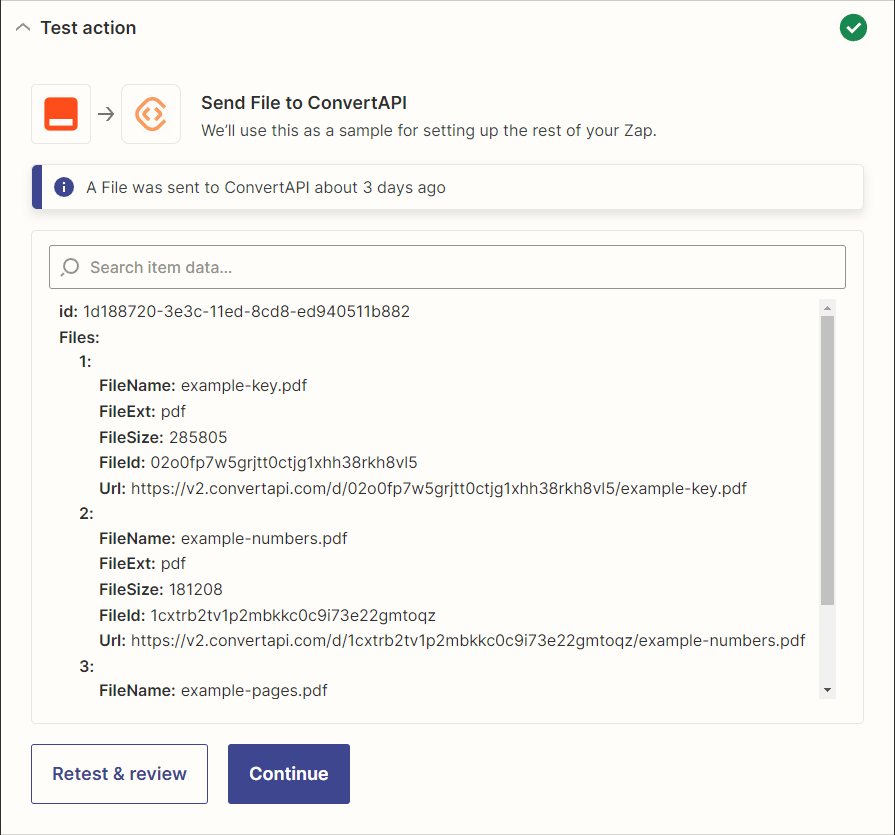Click the 'A File was sent to ConvertAPI' message

tap(266, 187)
